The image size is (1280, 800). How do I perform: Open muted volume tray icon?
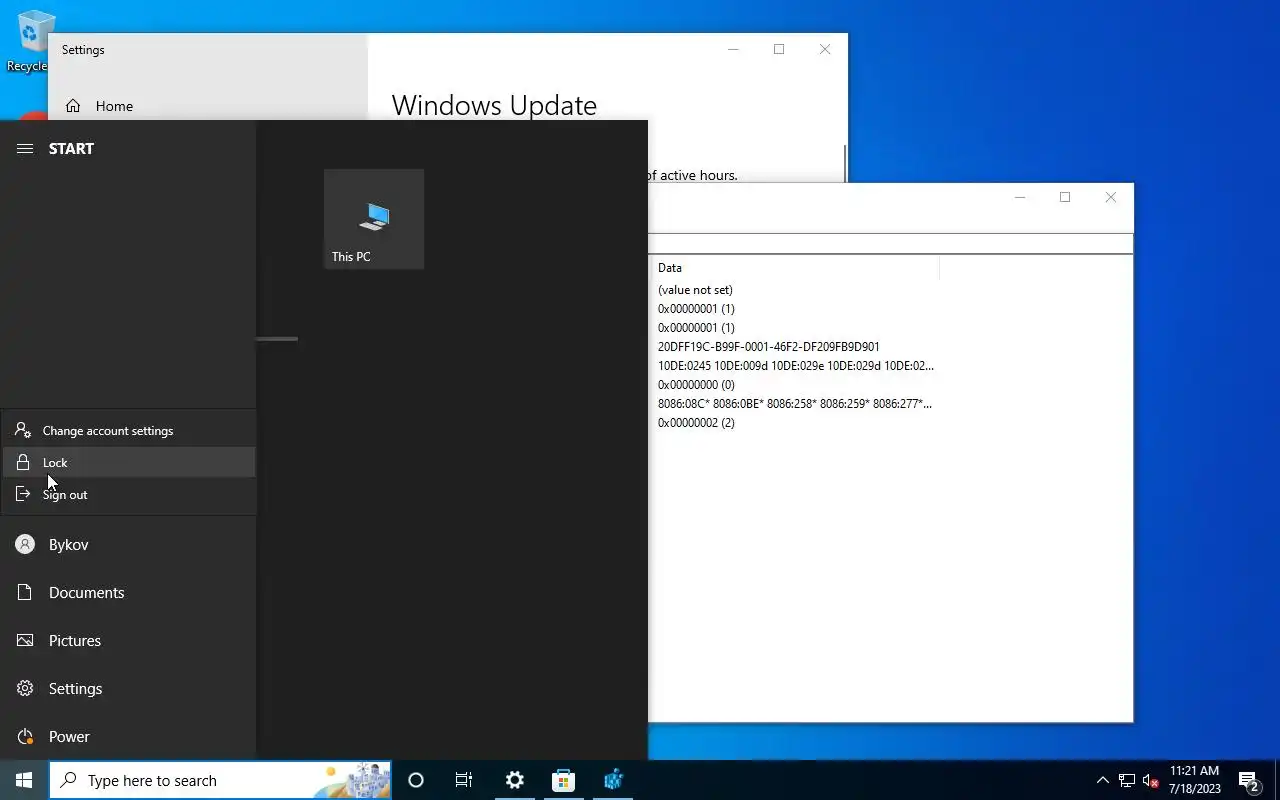tap(1151, 780)
